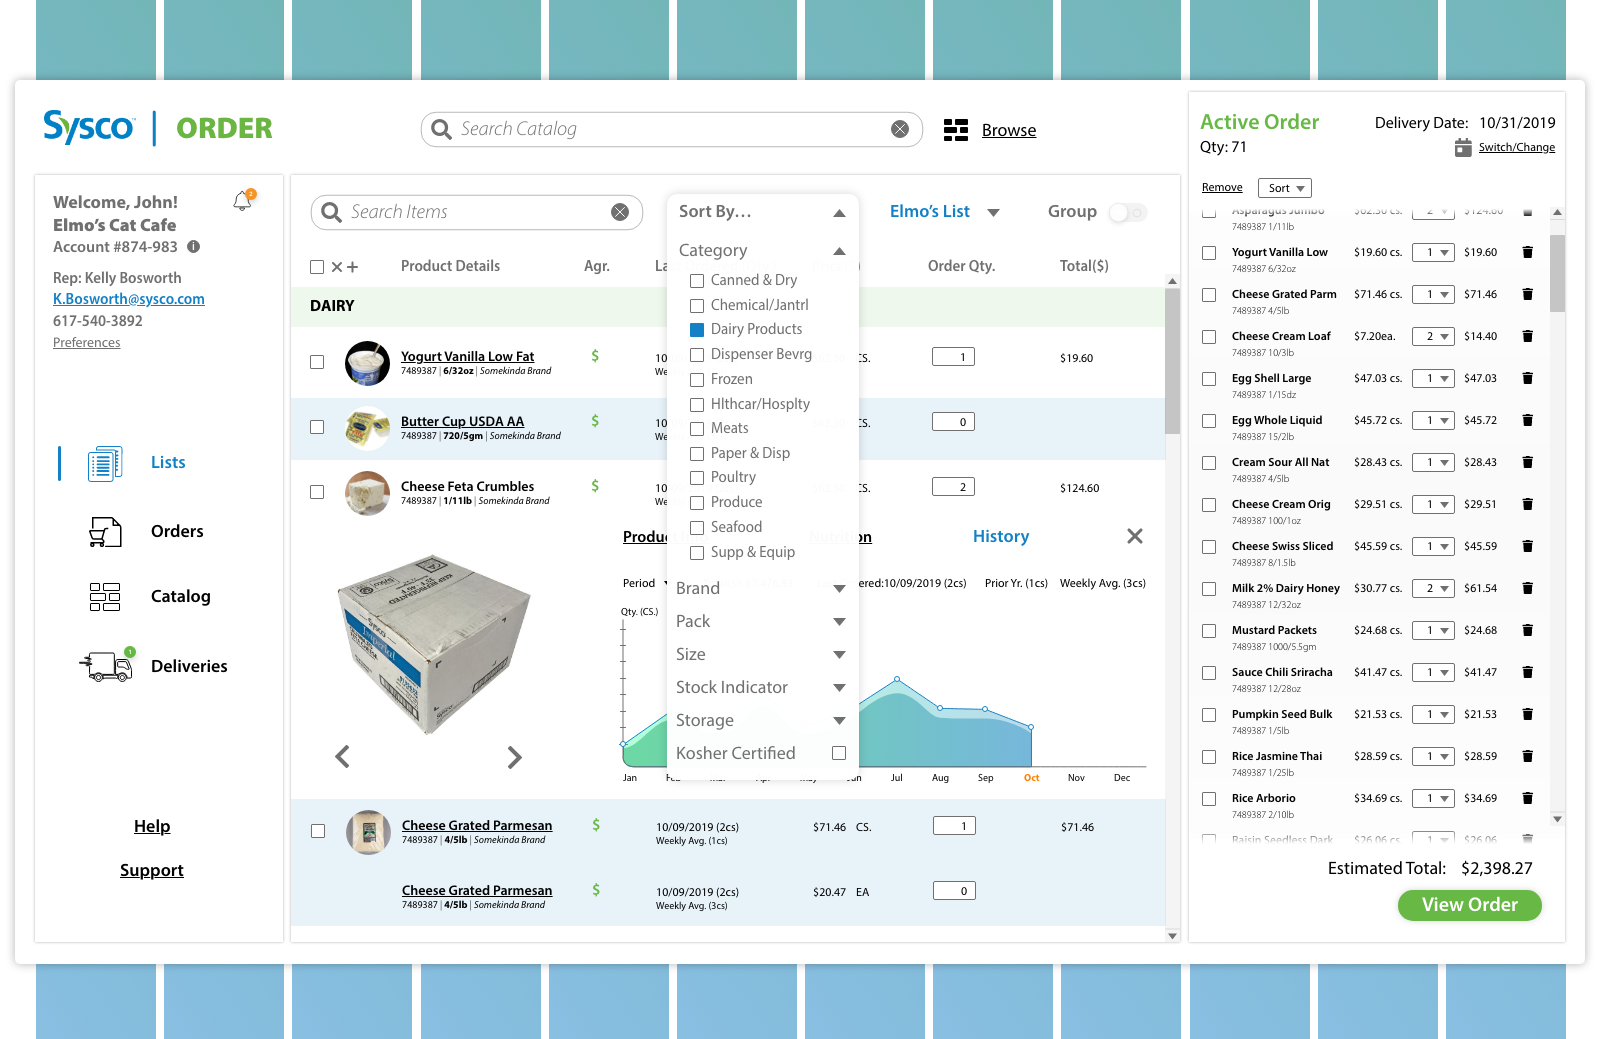Show previous product image
Viewport: 1600px width, 1039px height.
[x=342, y=757]
